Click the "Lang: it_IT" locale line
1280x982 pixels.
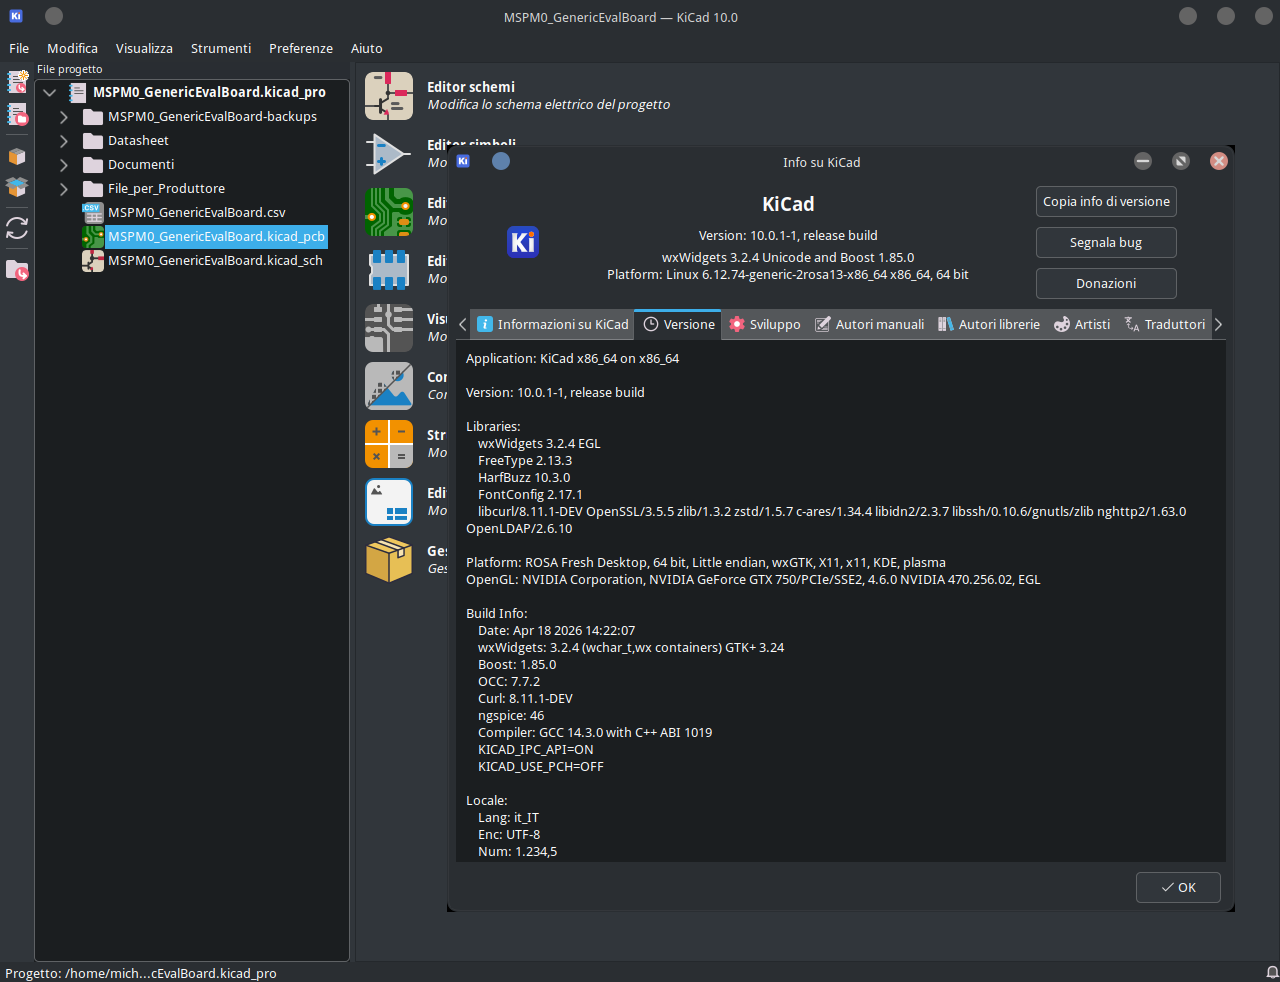click(508, 817)
